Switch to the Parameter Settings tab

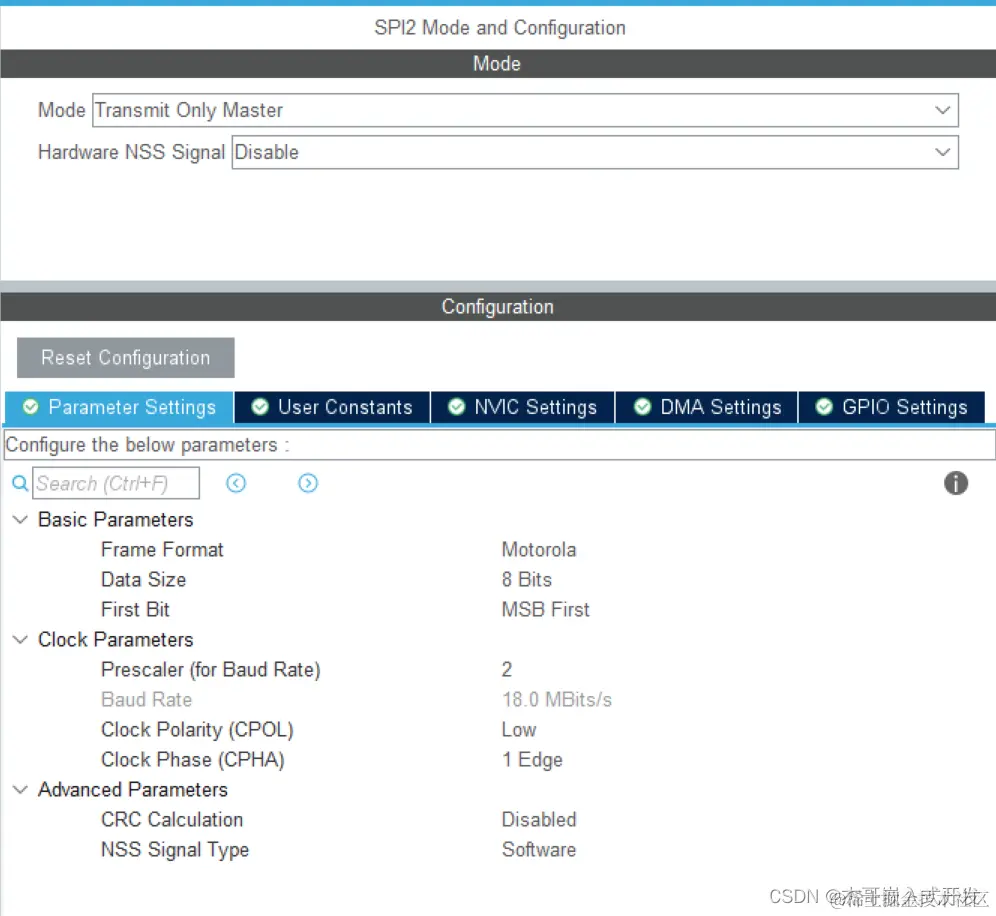119,407
